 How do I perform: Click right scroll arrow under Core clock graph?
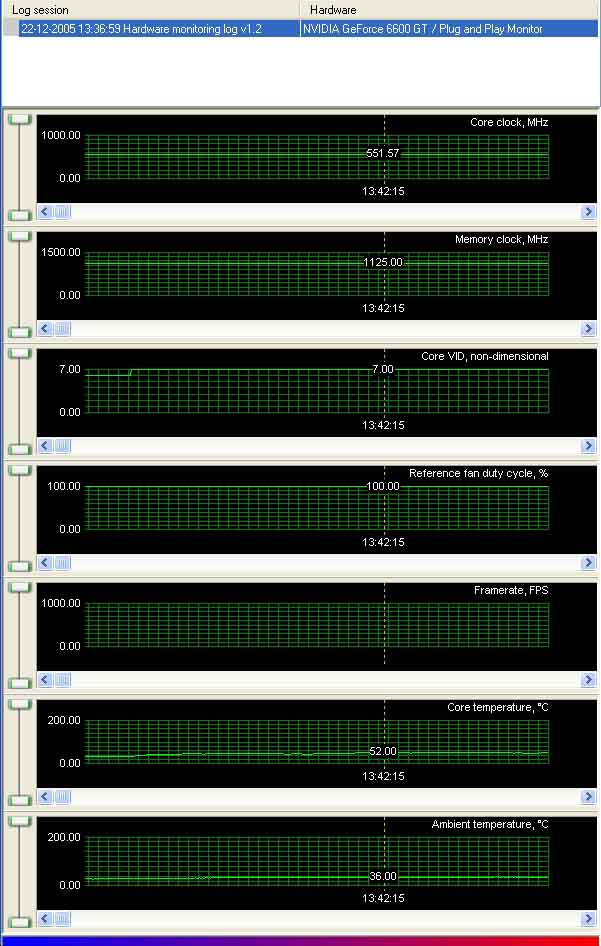coord(588,212)
